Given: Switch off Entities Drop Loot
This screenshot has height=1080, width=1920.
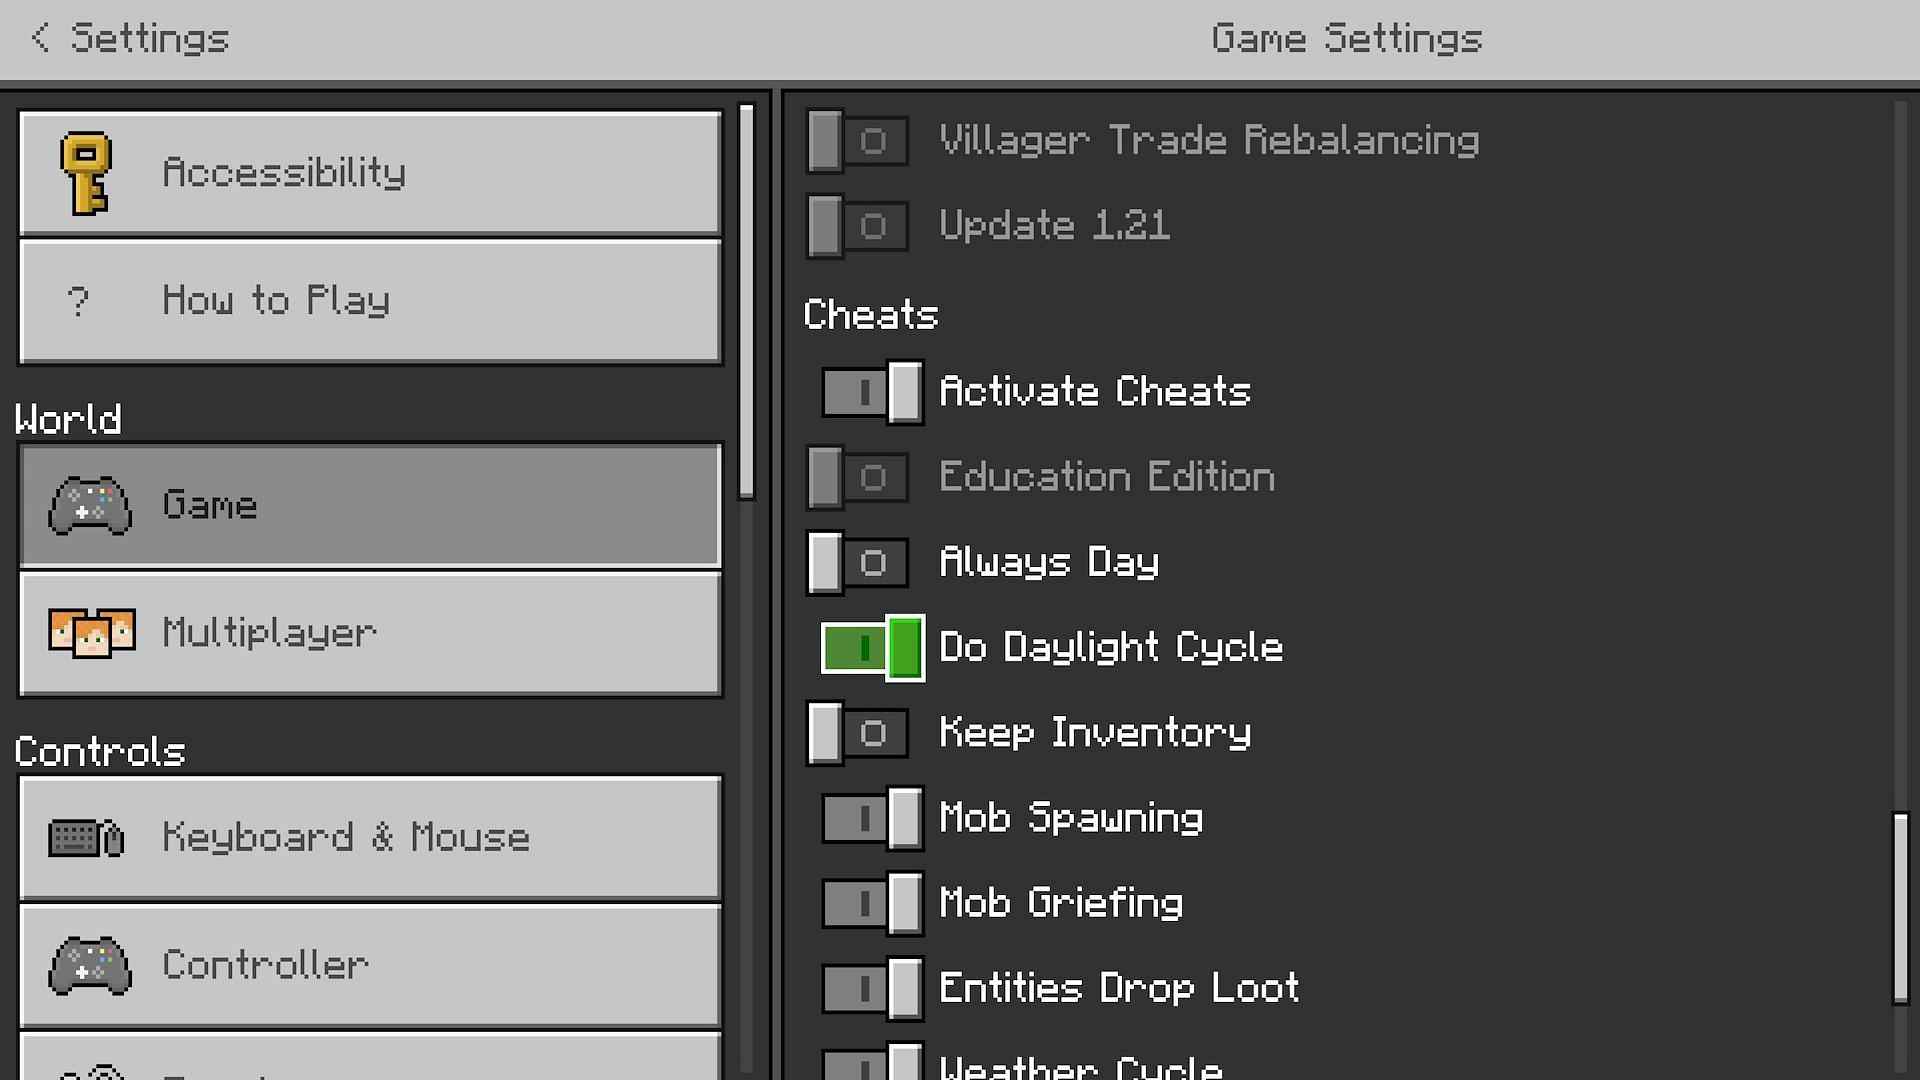Looking at the screenshot, I should tap(871, 988).
